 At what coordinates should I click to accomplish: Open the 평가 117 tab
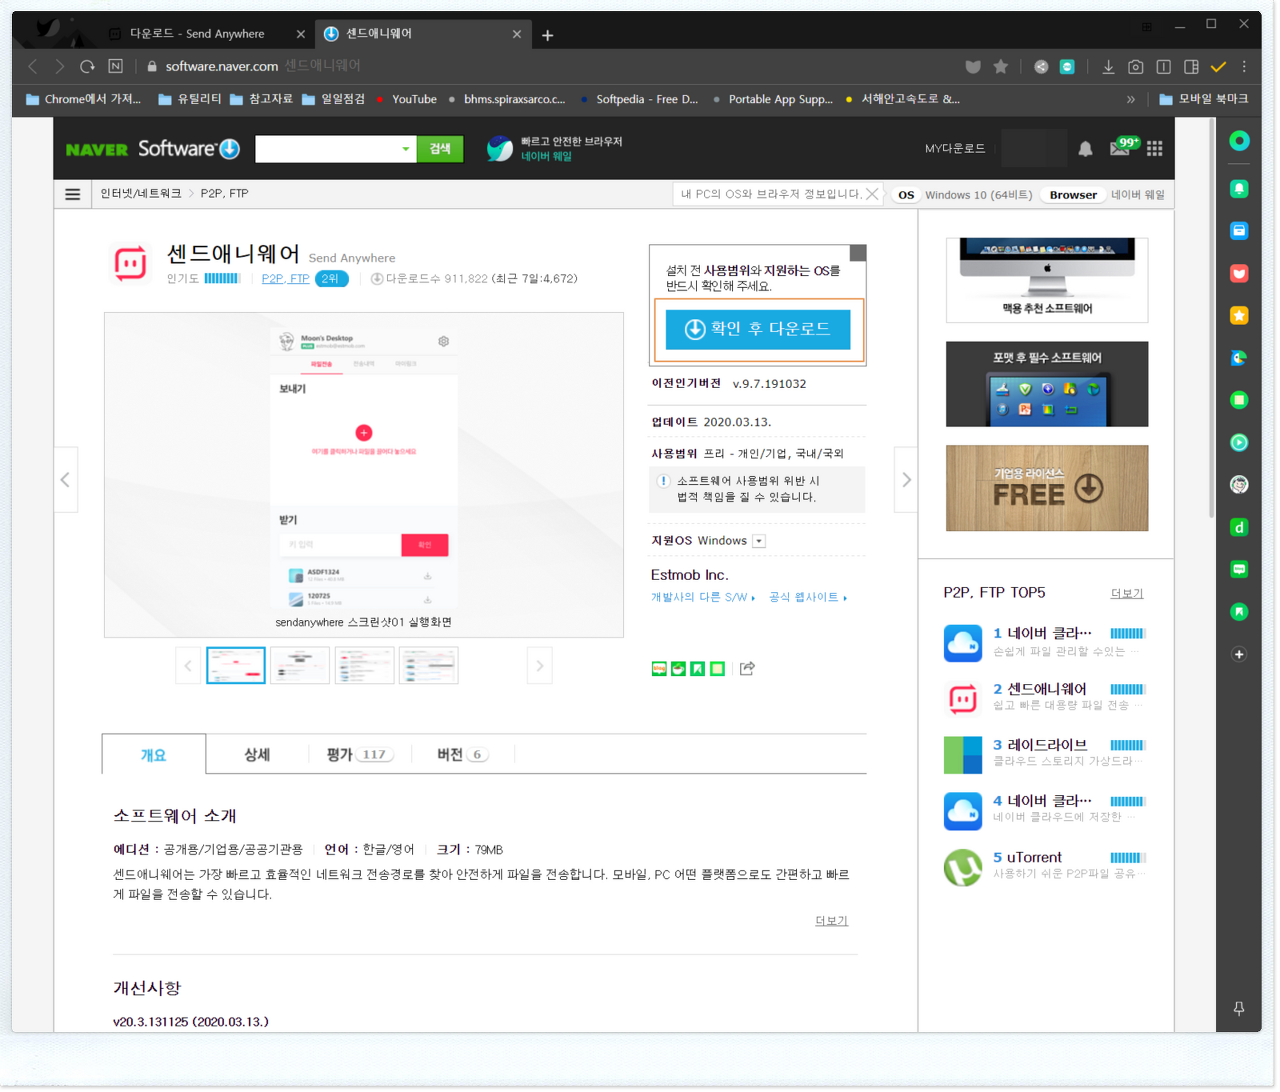pos(359,755)
